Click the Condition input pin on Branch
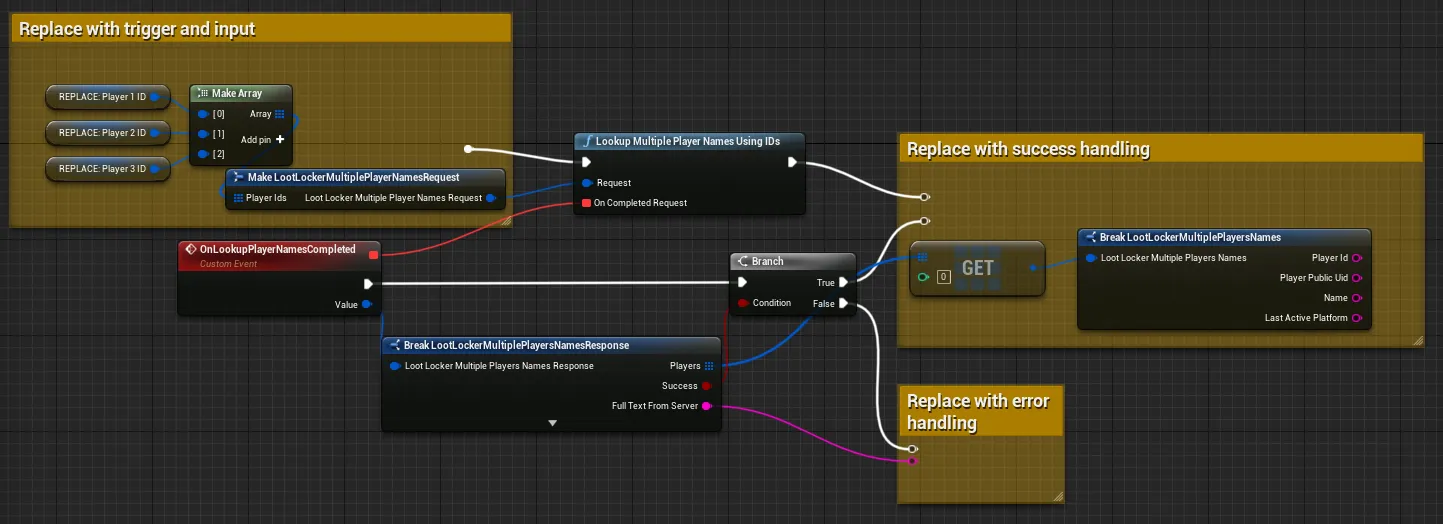The height and width of the screenshot is (524, 1443). tap(742, 303)
